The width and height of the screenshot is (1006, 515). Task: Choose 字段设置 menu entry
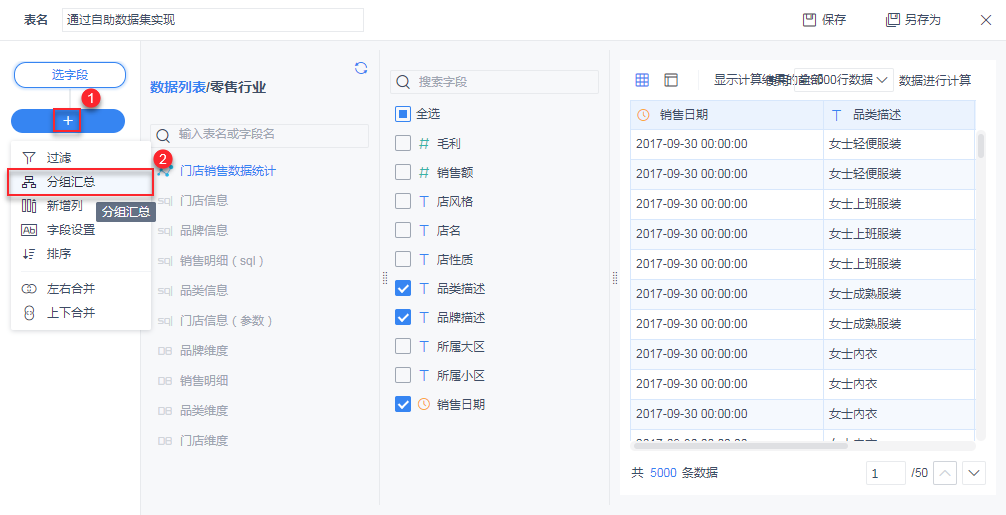click(x=81, y=230)
